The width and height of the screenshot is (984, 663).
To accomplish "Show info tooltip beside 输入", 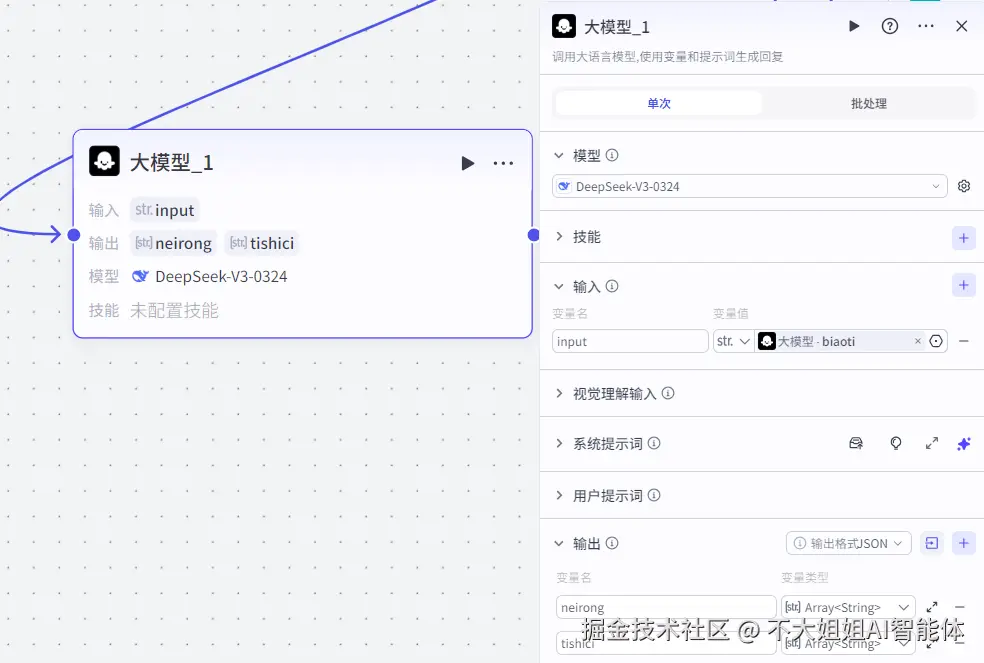I will pos(612,286).
